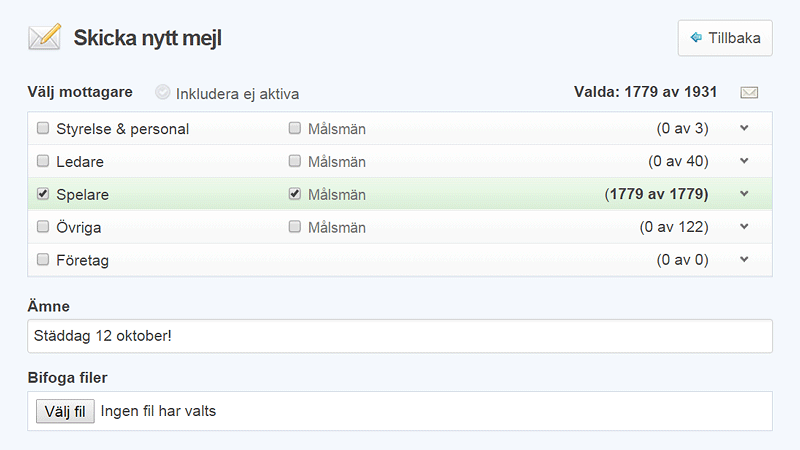Viewport: 800px width, 450px height.
Task: Click the Välj fil button
Action: [x=65, y=411]
